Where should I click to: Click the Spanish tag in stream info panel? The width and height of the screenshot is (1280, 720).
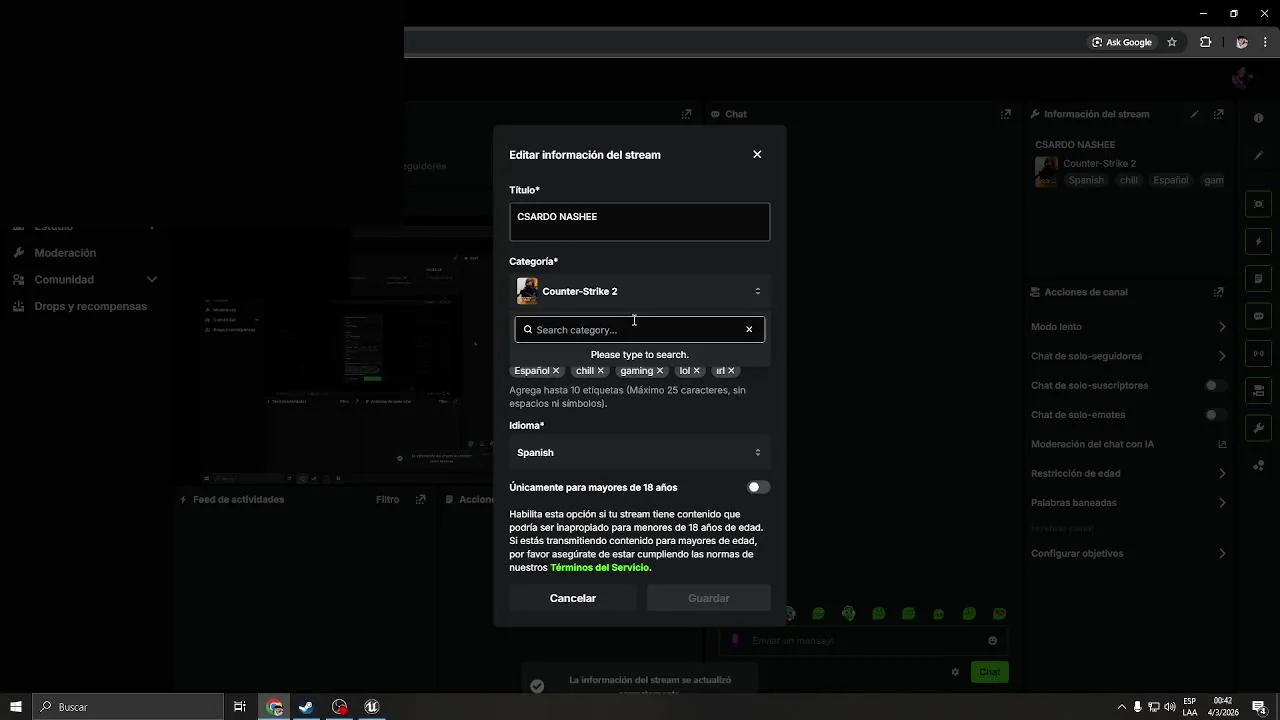[x=1086, y=180]
